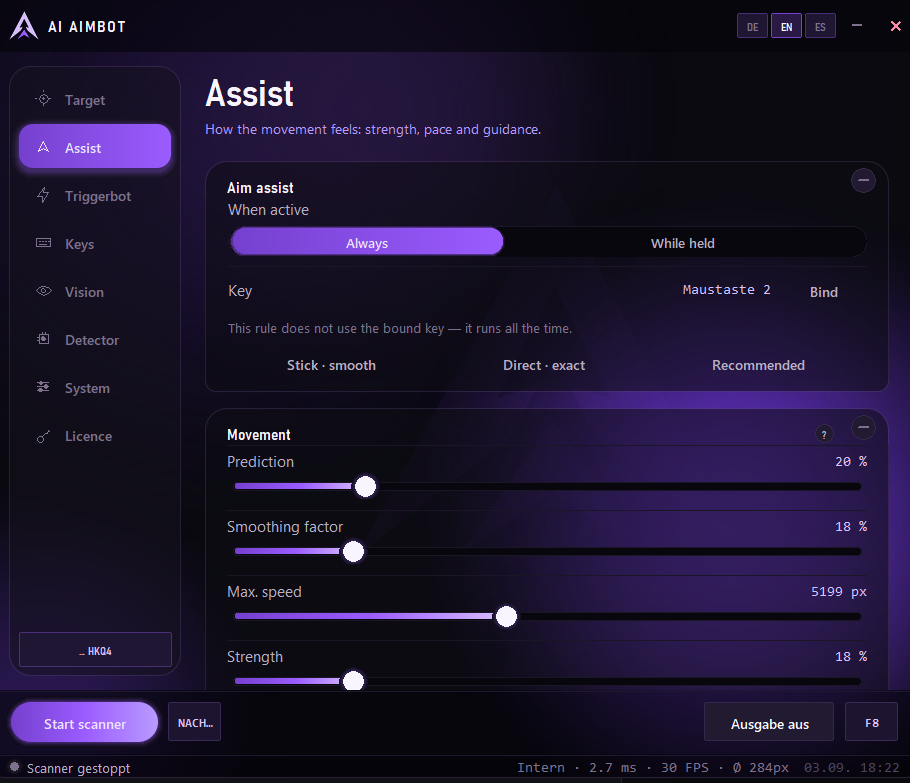The image size is (910, 783).
Task: Click the Start scanner button
Action: [85, 723]
